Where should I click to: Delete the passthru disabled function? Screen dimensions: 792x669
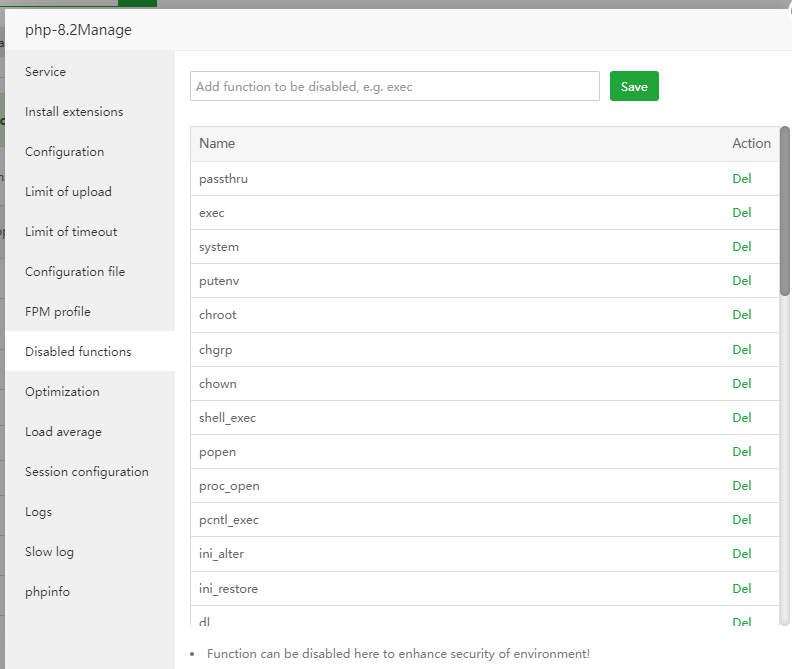741,179
